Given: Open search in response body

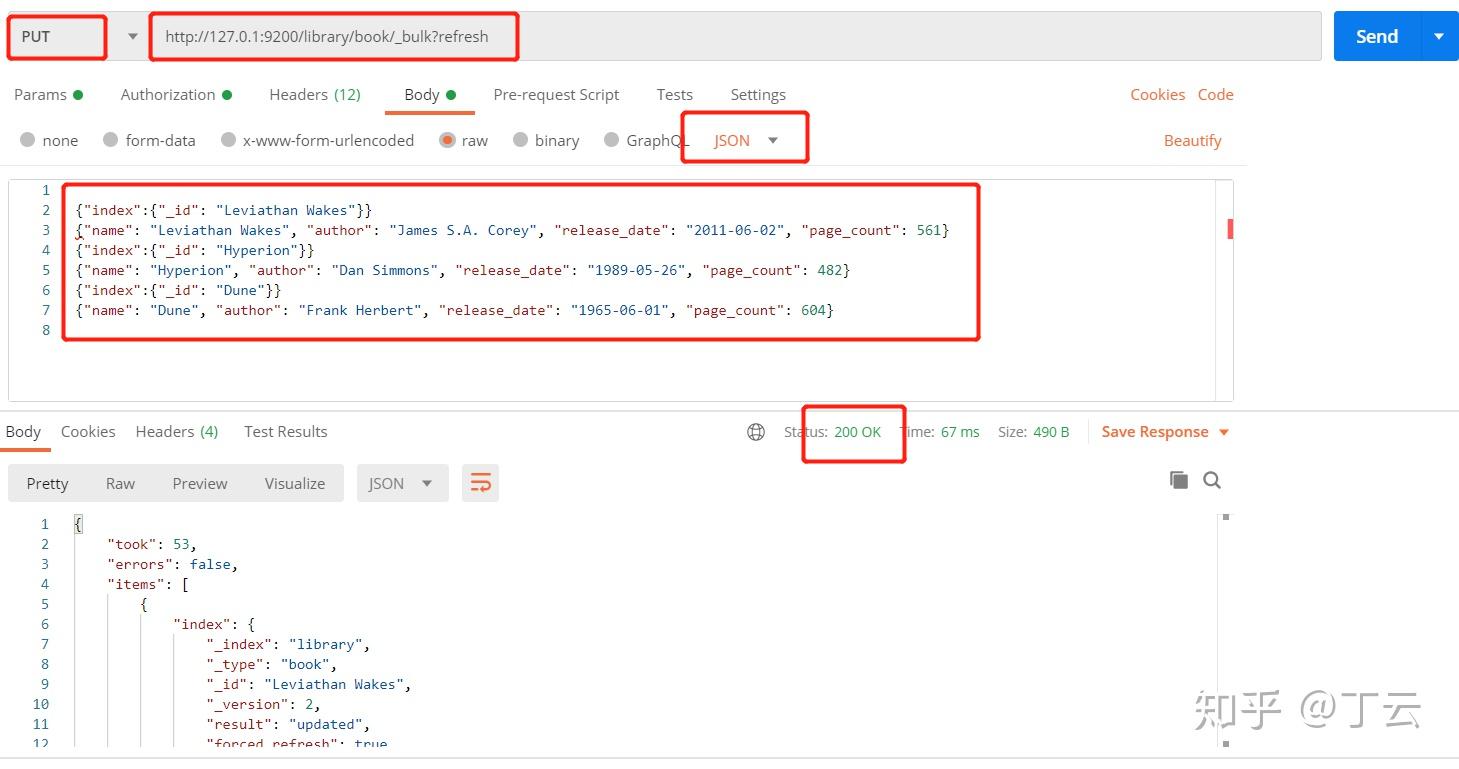Looking at the screenshot, I should (1212, 480).
